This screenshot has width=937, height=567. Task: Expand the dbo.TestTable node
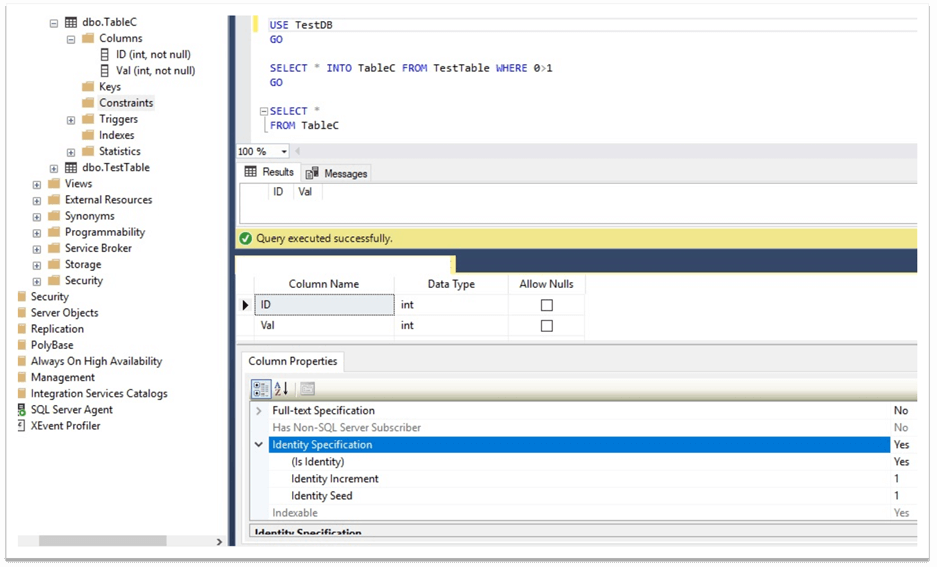point(54,168)
